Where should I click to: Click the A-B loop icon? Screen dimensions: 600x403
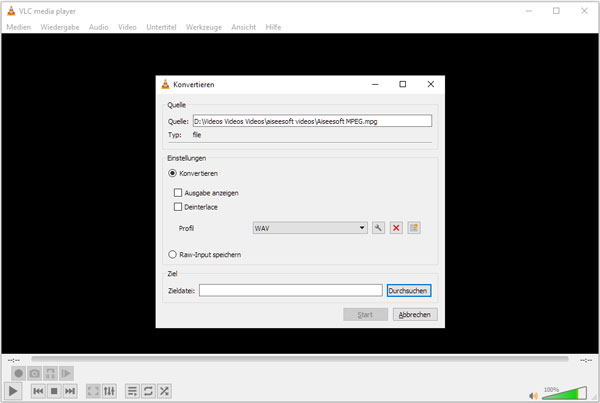click(50, 373)
